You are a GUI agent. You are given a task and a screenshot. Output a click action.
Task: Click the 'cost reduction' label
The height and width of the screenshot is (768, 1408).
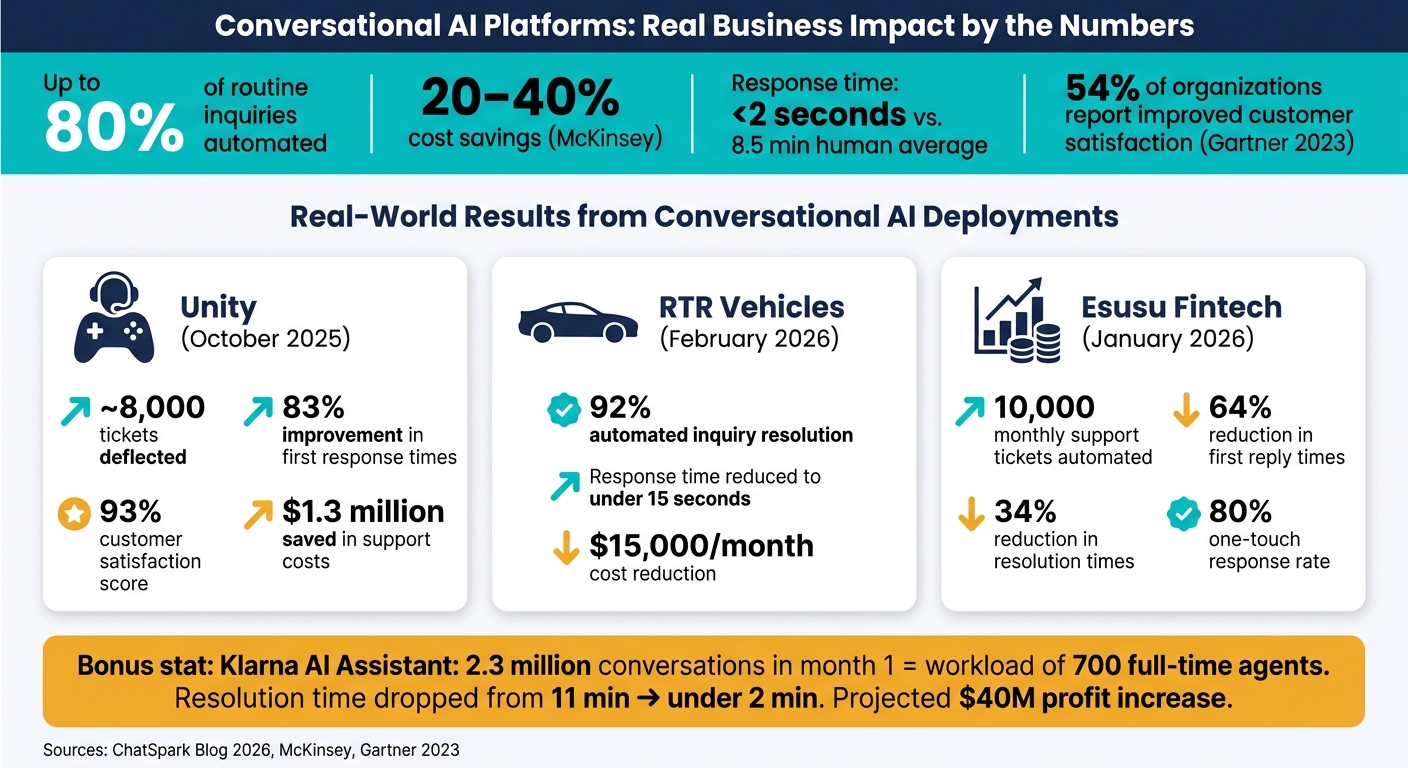(652, 574)
